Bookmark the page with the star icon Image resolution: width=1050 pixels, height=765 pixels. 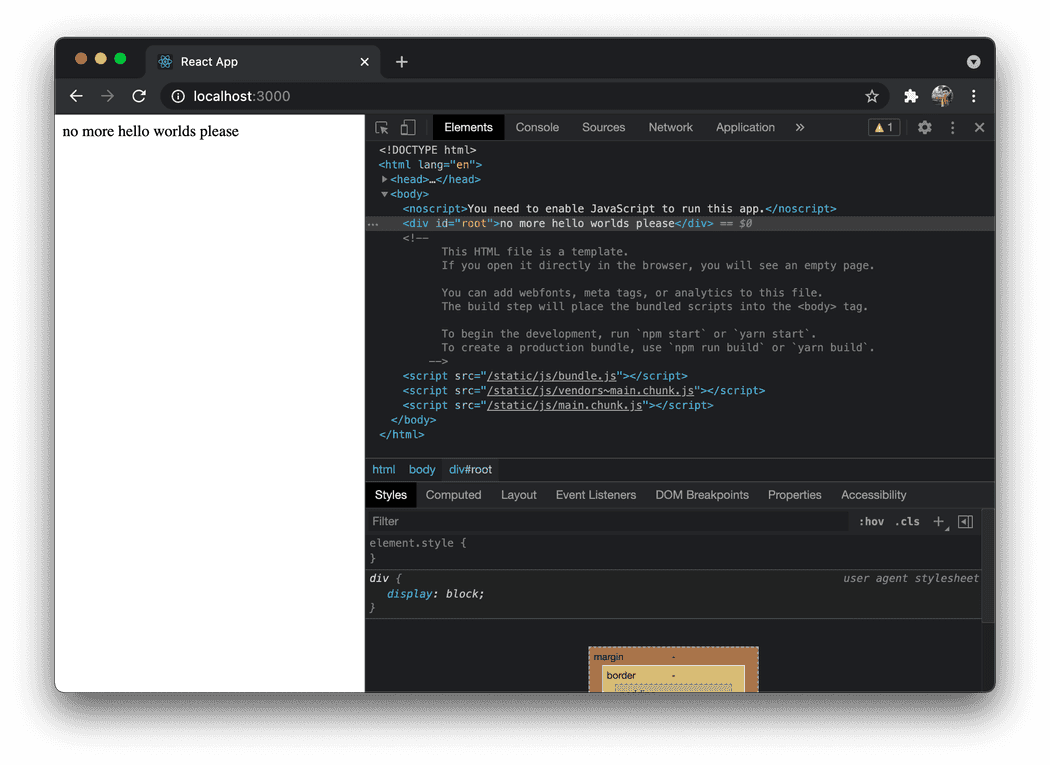[x=872, y=96]
